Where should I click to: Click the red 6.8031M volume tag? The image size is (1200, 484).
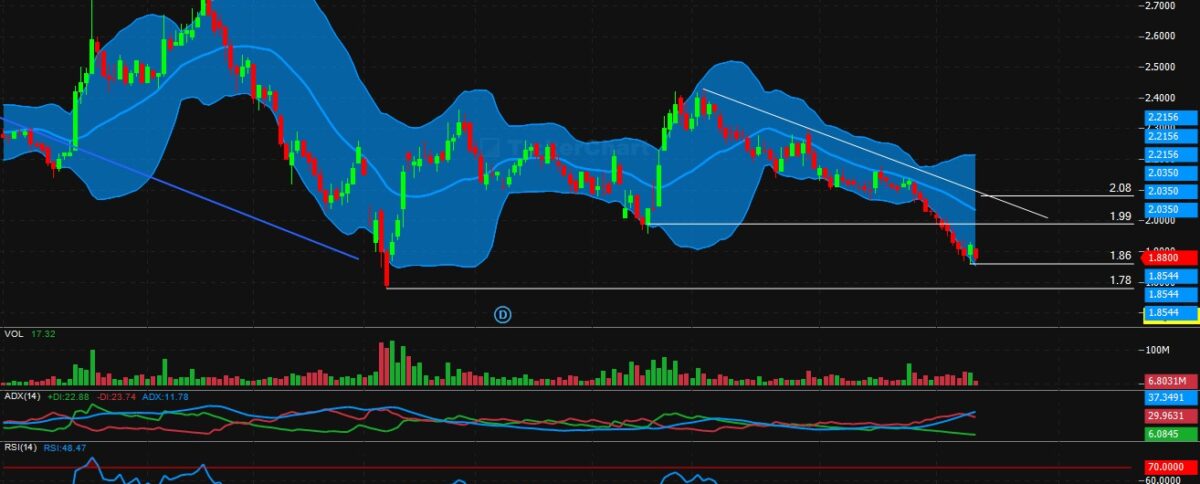[x=1167, y=381]
